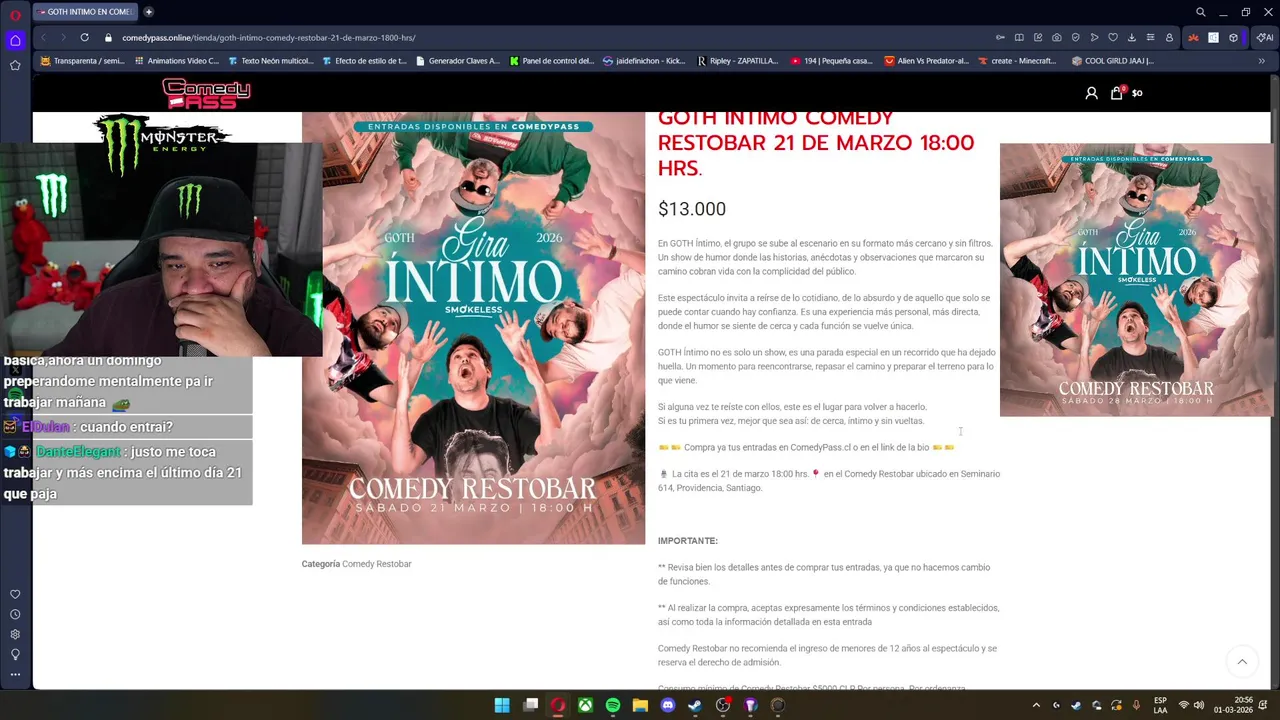Open extensions cube icon

click(1233, 38)
